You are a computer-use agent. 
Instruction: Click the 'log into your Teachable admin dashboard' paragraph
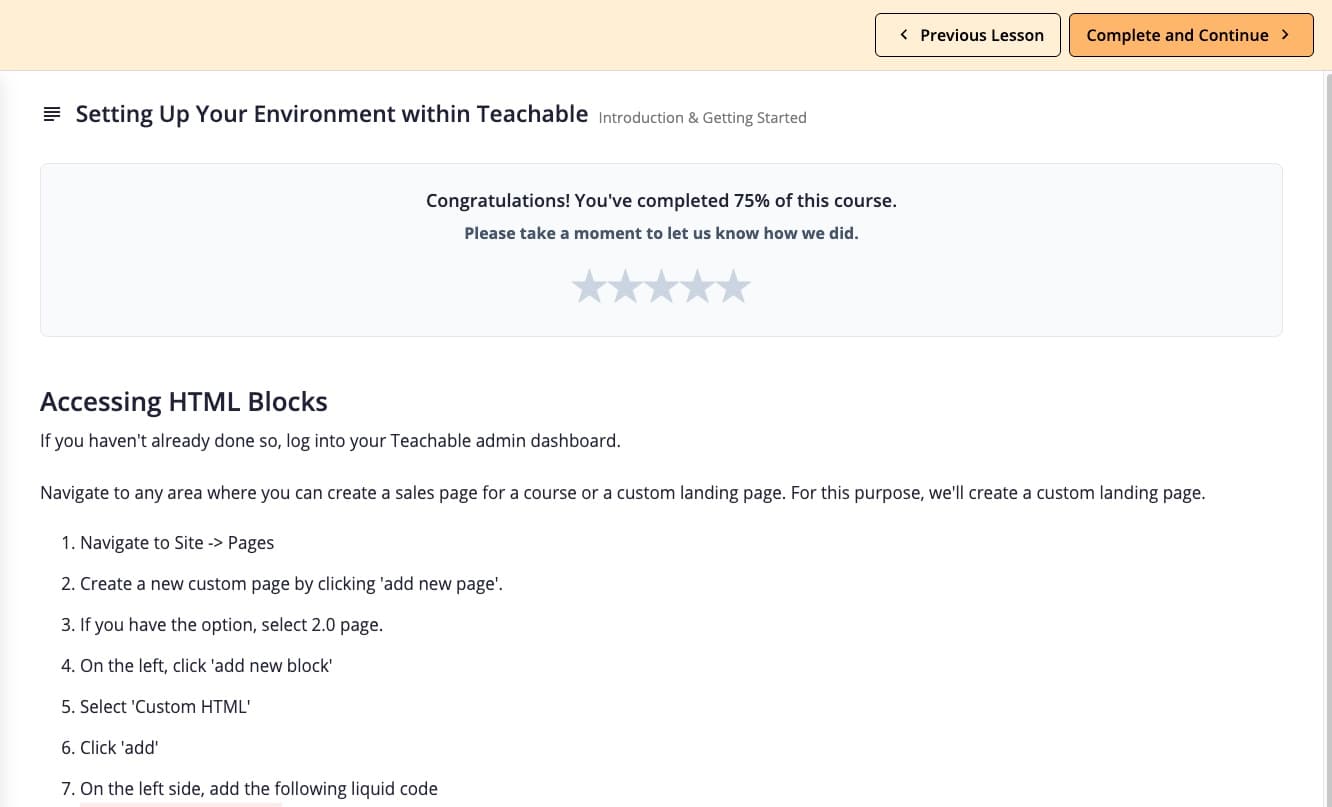click(330, 441)
